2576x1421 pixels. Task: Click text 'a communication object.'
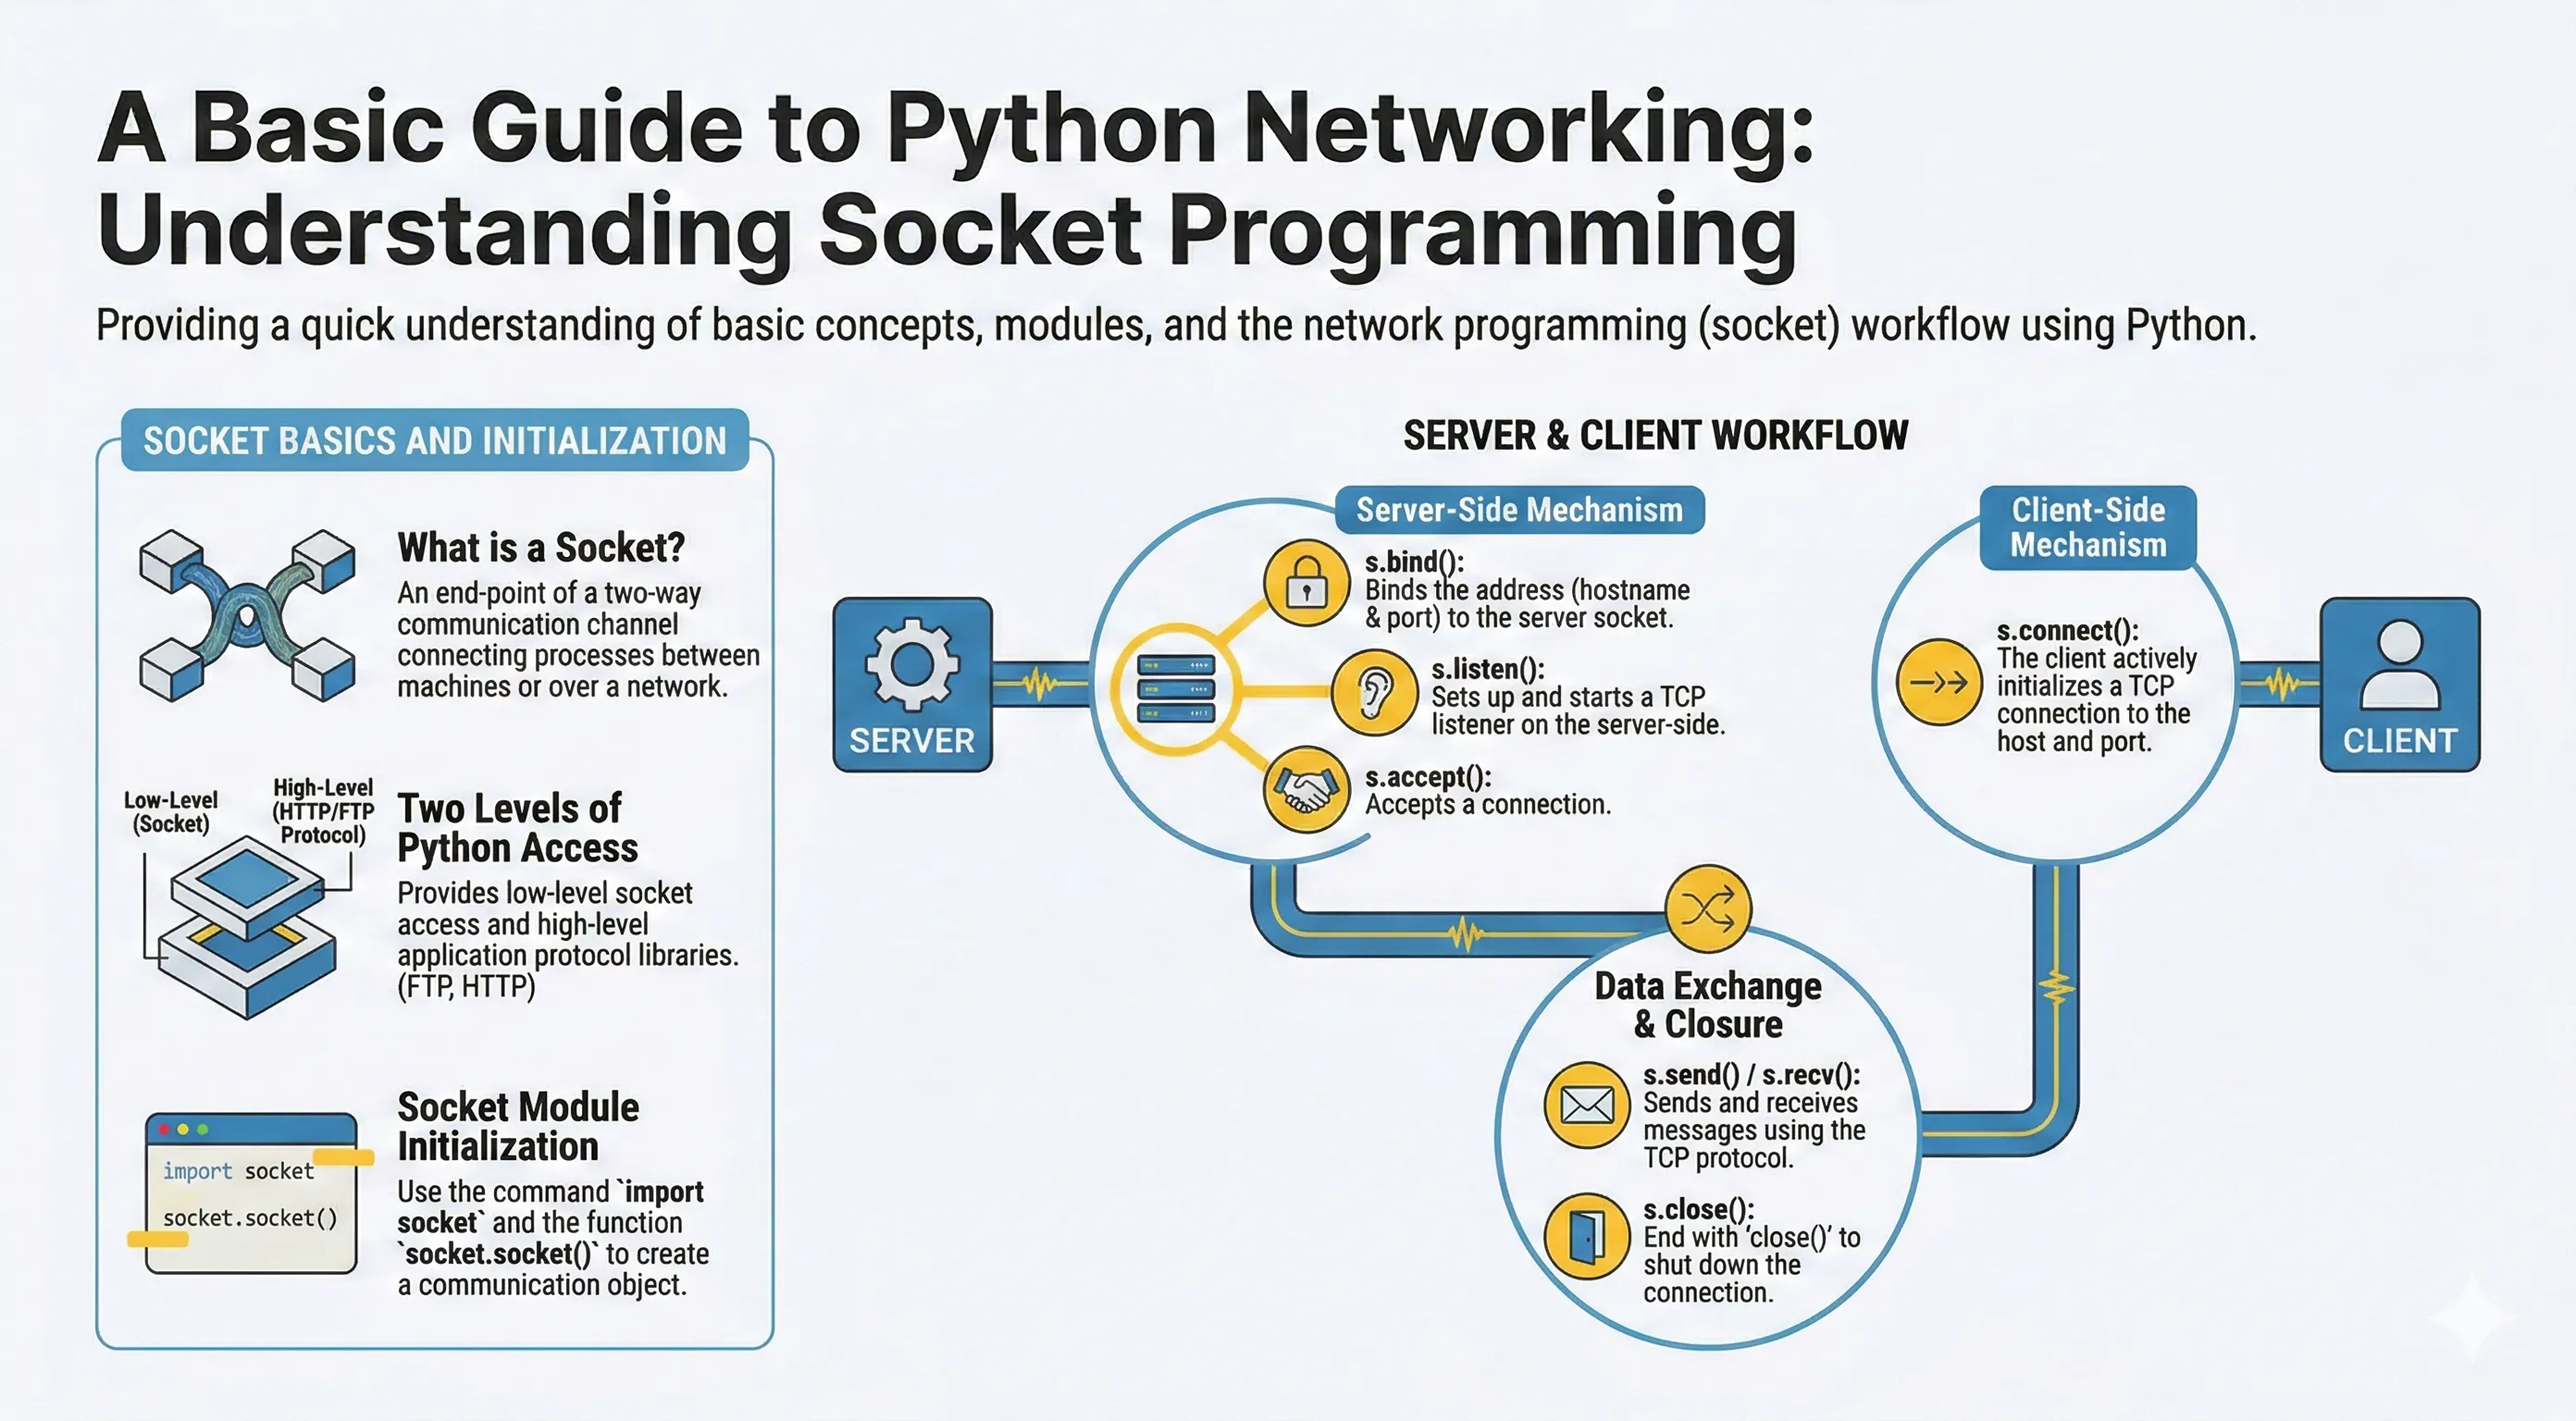point(542,1285)
